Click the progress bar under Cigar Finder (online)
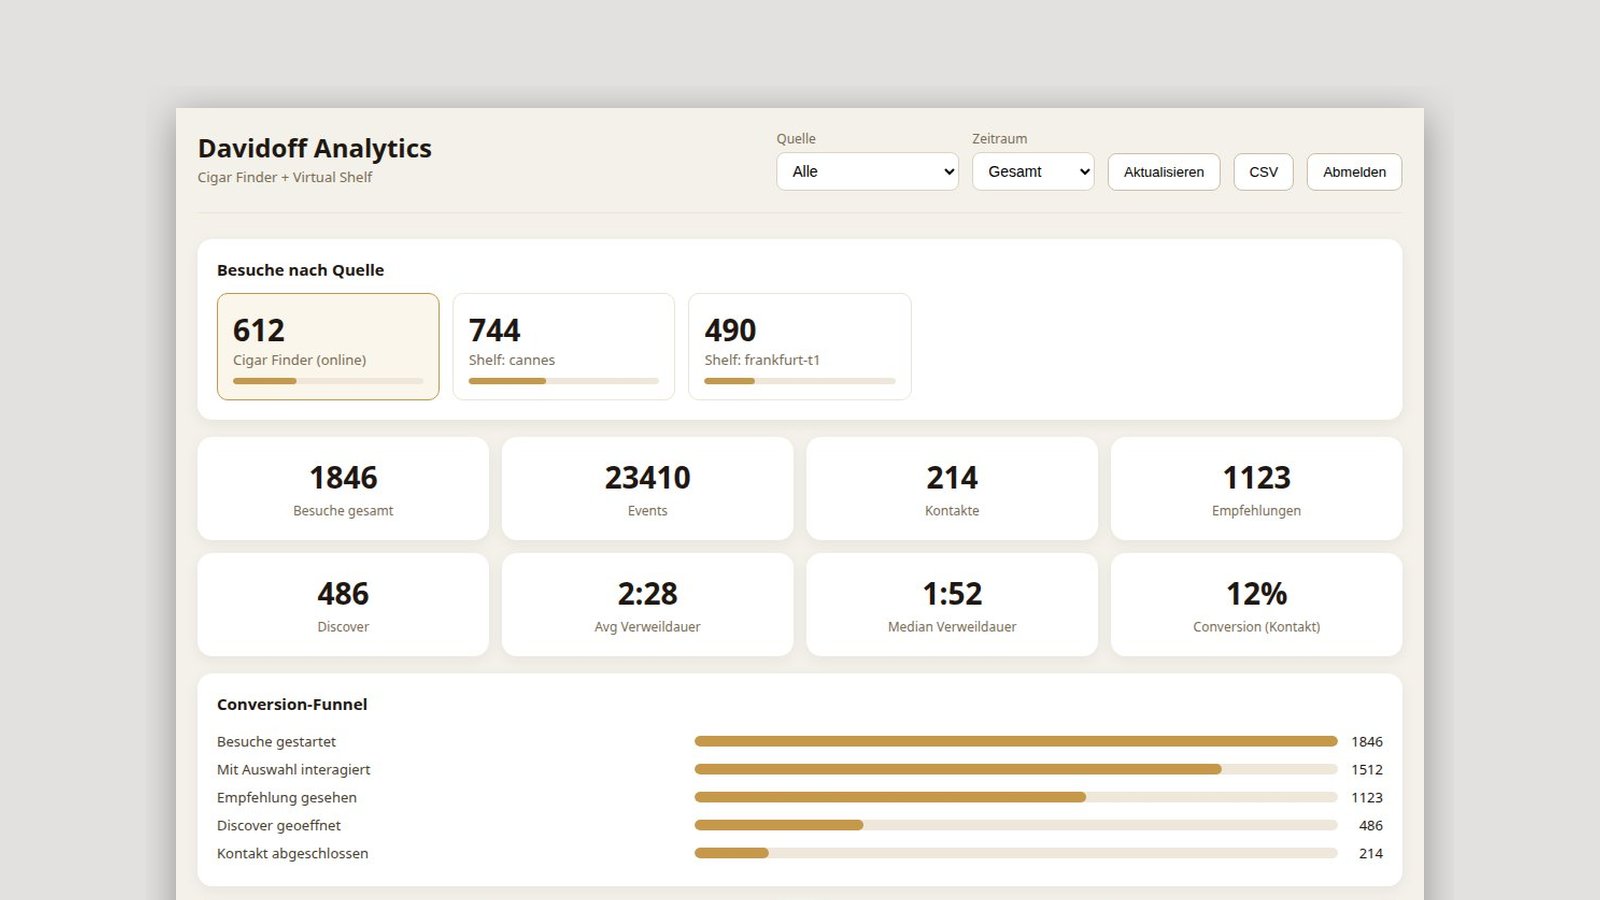 [x=328, y=381]
